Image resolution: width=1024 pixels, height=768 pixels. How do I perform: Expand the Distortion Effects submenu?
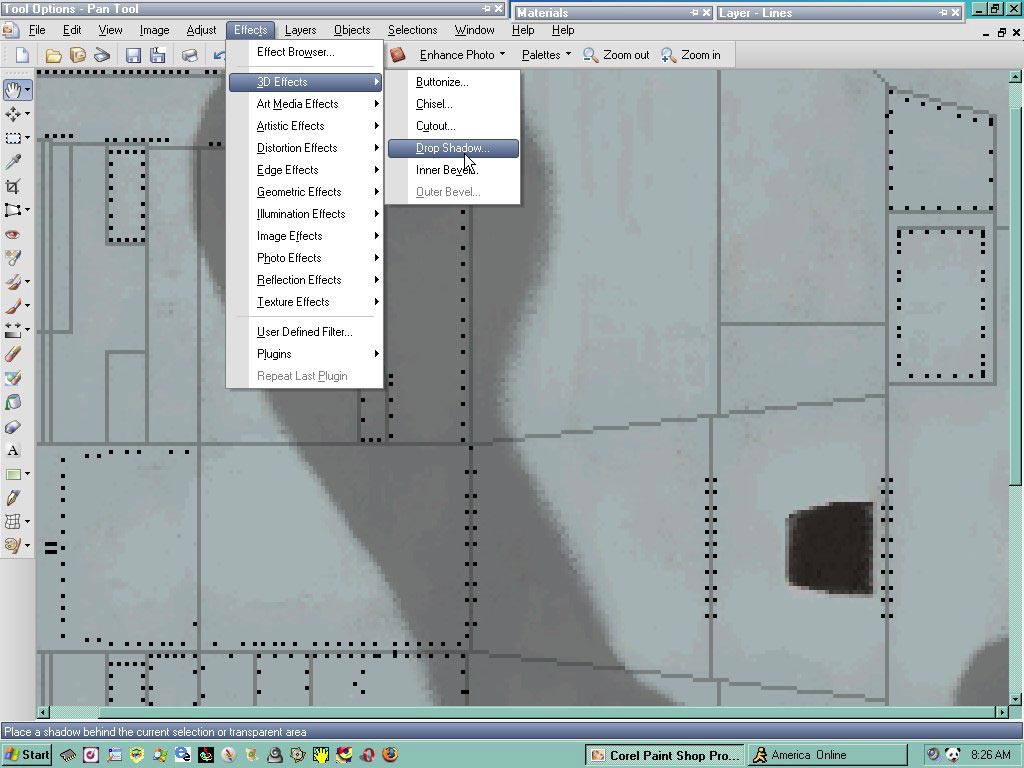tap(305, 148)
